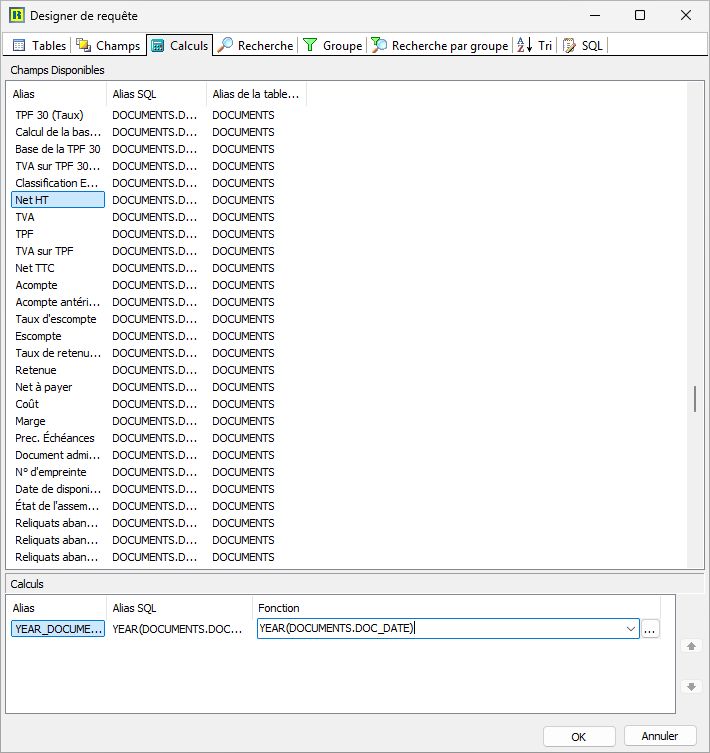Viewport: 710px width, 753px height.
Task: Select the Classification E... field
Action: [x=58, y=183]
